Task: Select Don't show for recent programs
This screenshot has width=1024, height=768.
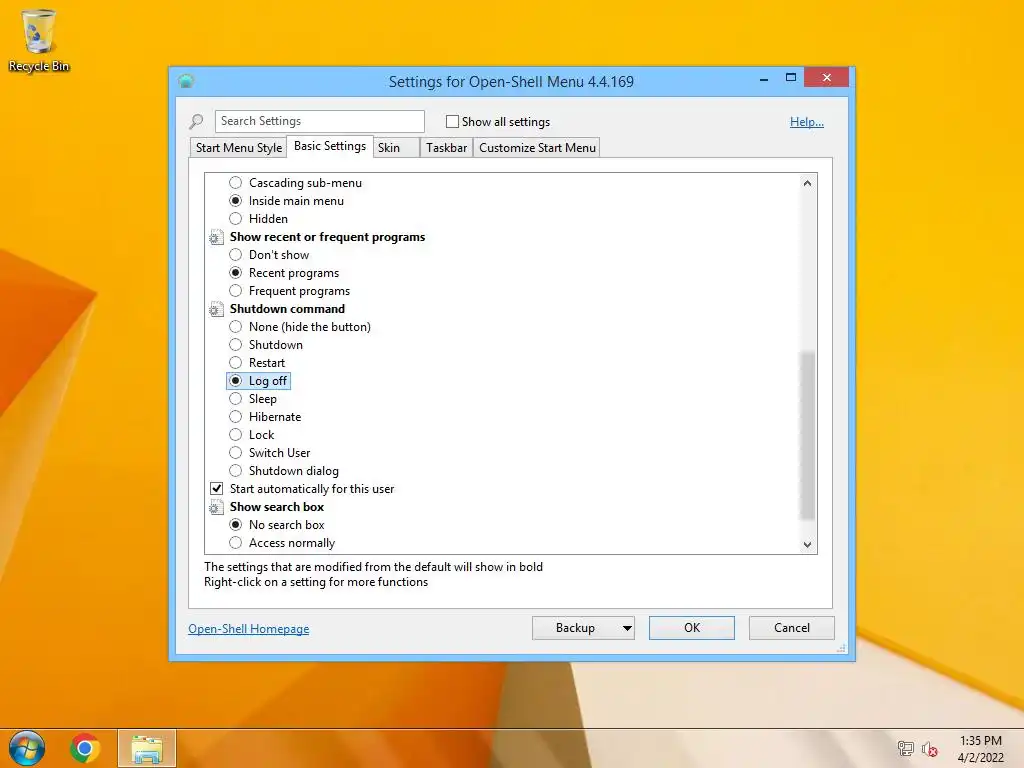Action: coord(235,255)
